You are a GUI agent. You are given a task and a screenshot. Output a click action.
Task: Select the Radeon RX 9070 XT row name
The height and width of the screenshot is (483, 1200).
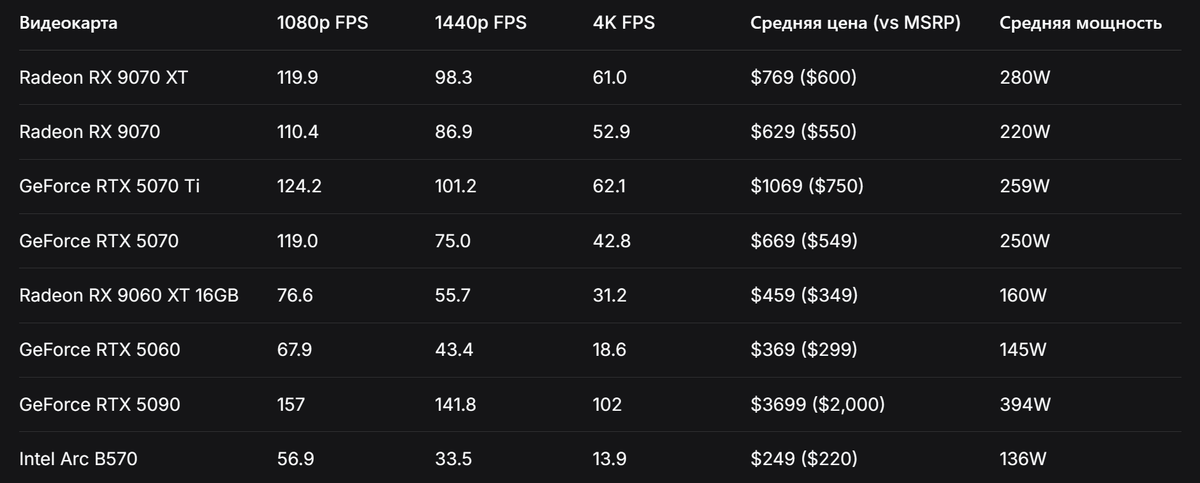103,77
